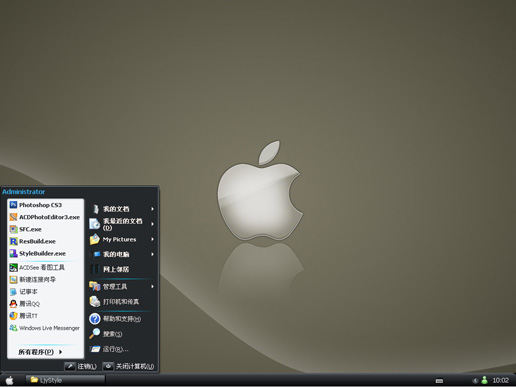Click 管理工具 icon
This screenshot has width=516, height=387.
(x=95, y=286)
